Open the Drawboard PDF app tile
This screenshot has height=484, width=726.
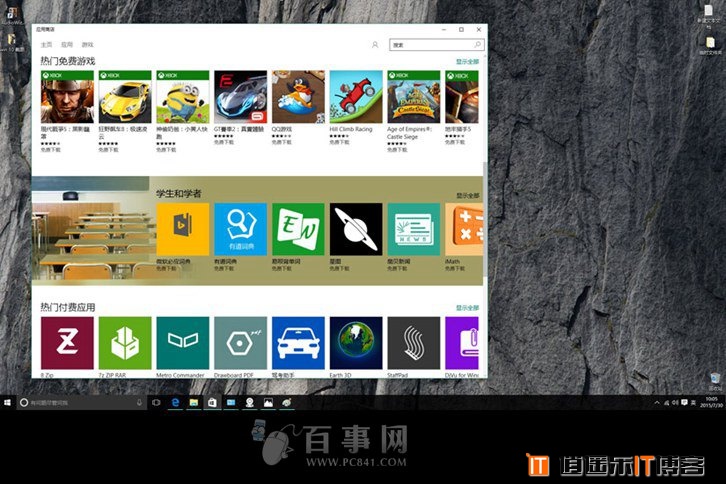click(x=240, y=343)
